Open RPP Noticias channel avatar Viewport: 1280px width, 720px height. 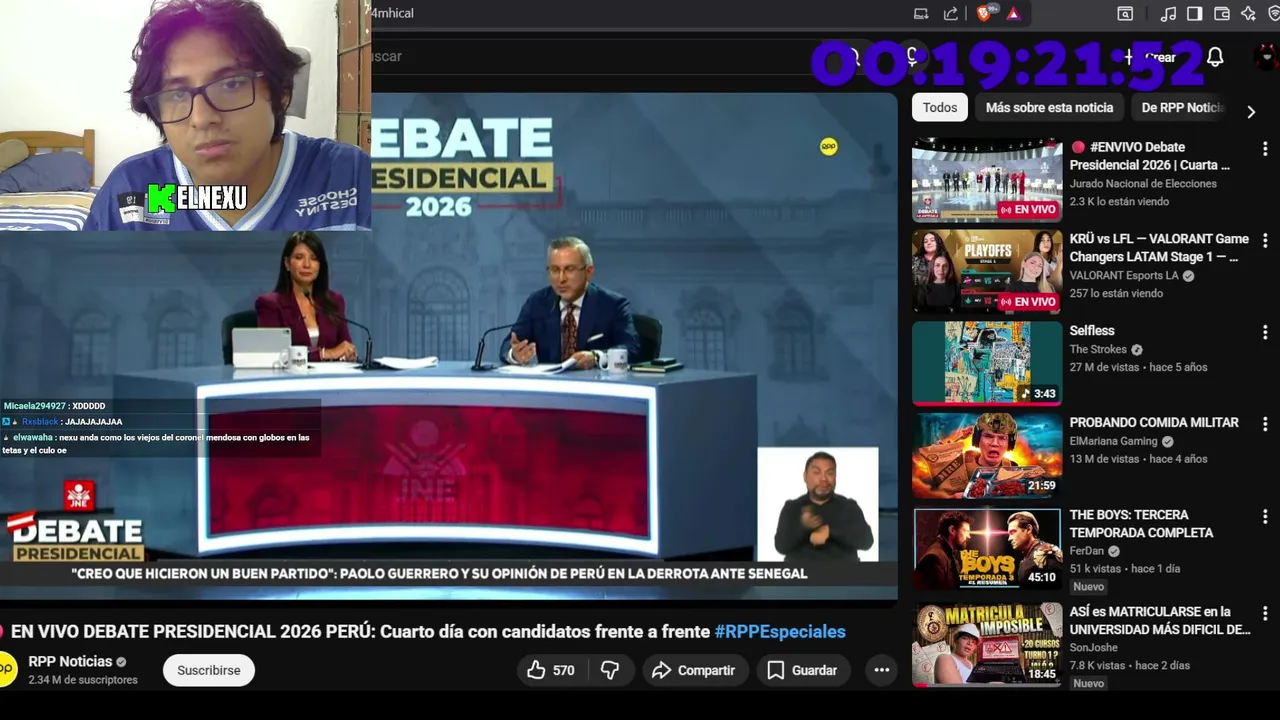7,669
